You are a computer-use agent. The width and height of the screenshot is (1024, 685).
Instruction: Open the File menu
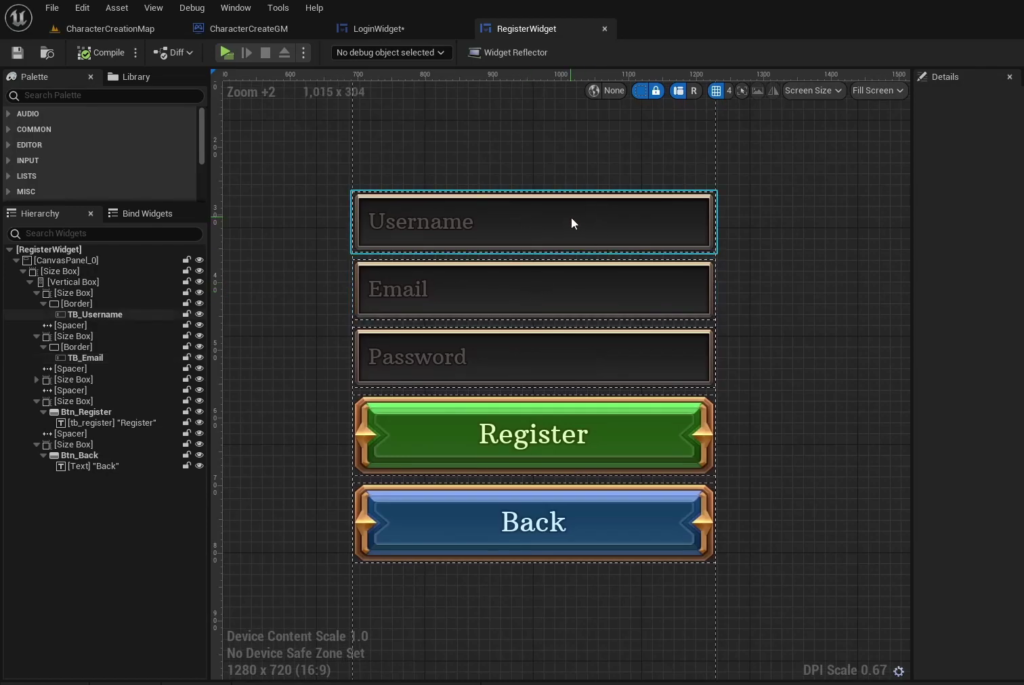point(52,8)
